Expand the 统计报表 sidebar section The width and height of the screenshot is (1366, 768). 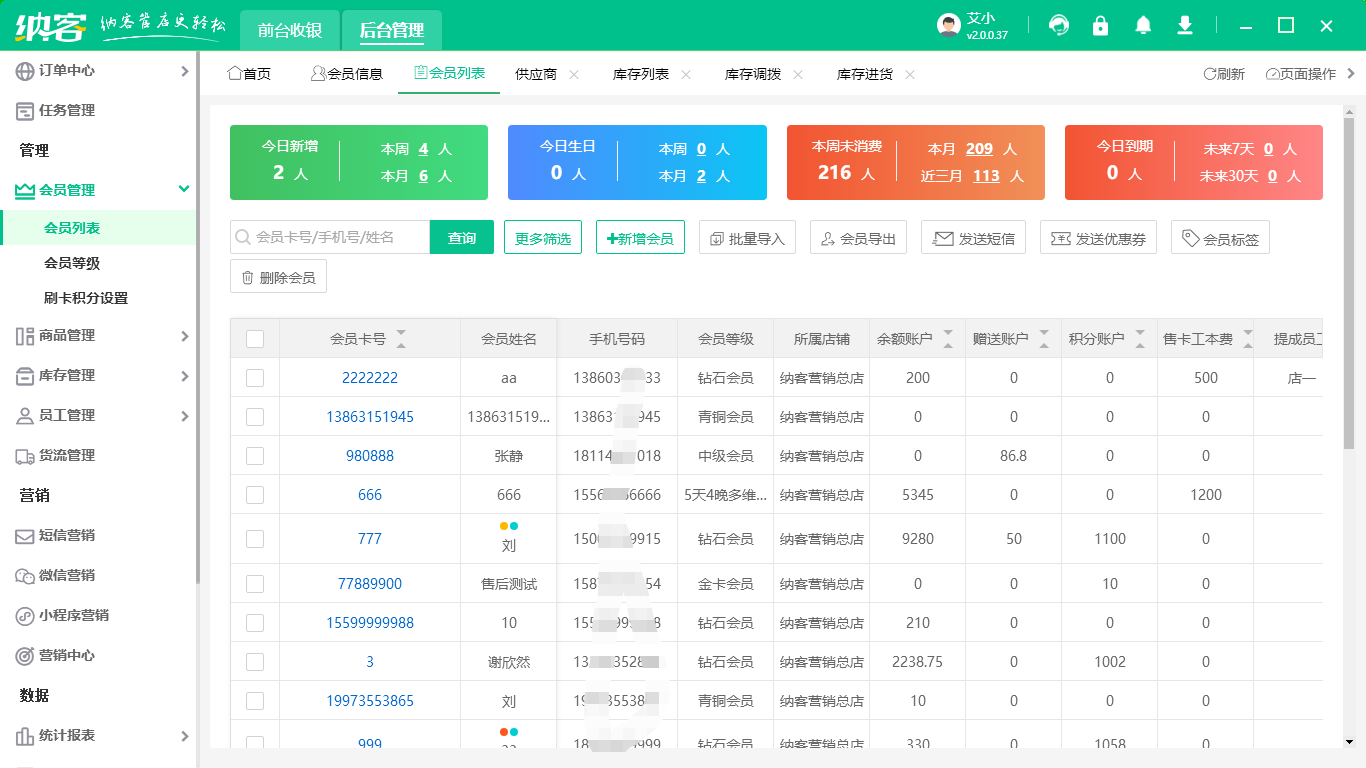[184, 736]
